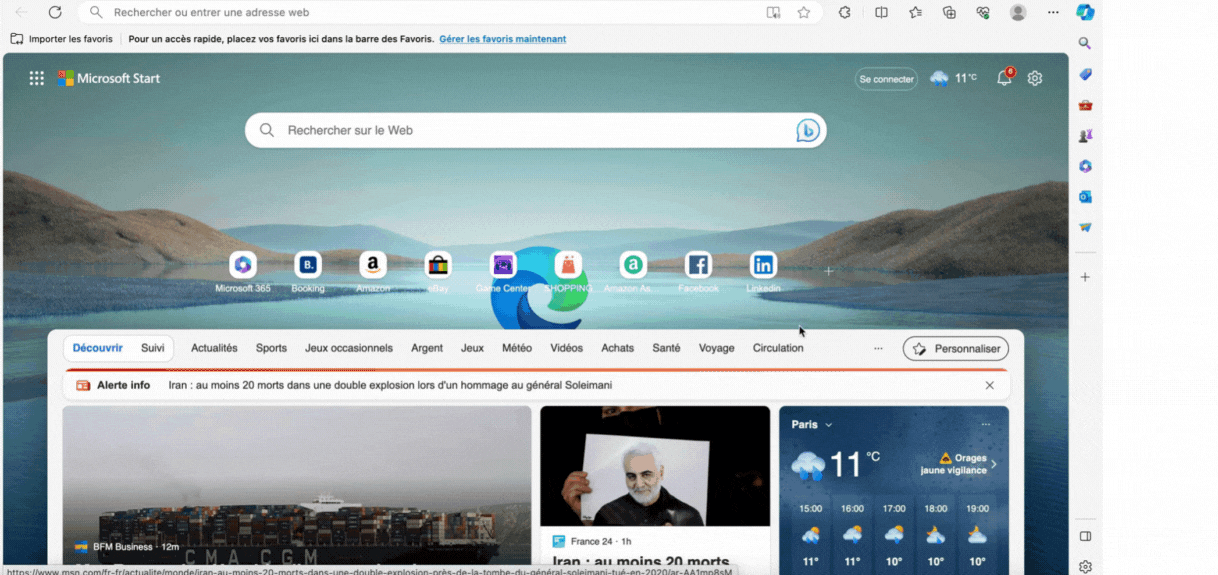Open Copilot from the top-right sidebar icon
This screenshot has height=575, width=1218.
(x=1085, y=12)
